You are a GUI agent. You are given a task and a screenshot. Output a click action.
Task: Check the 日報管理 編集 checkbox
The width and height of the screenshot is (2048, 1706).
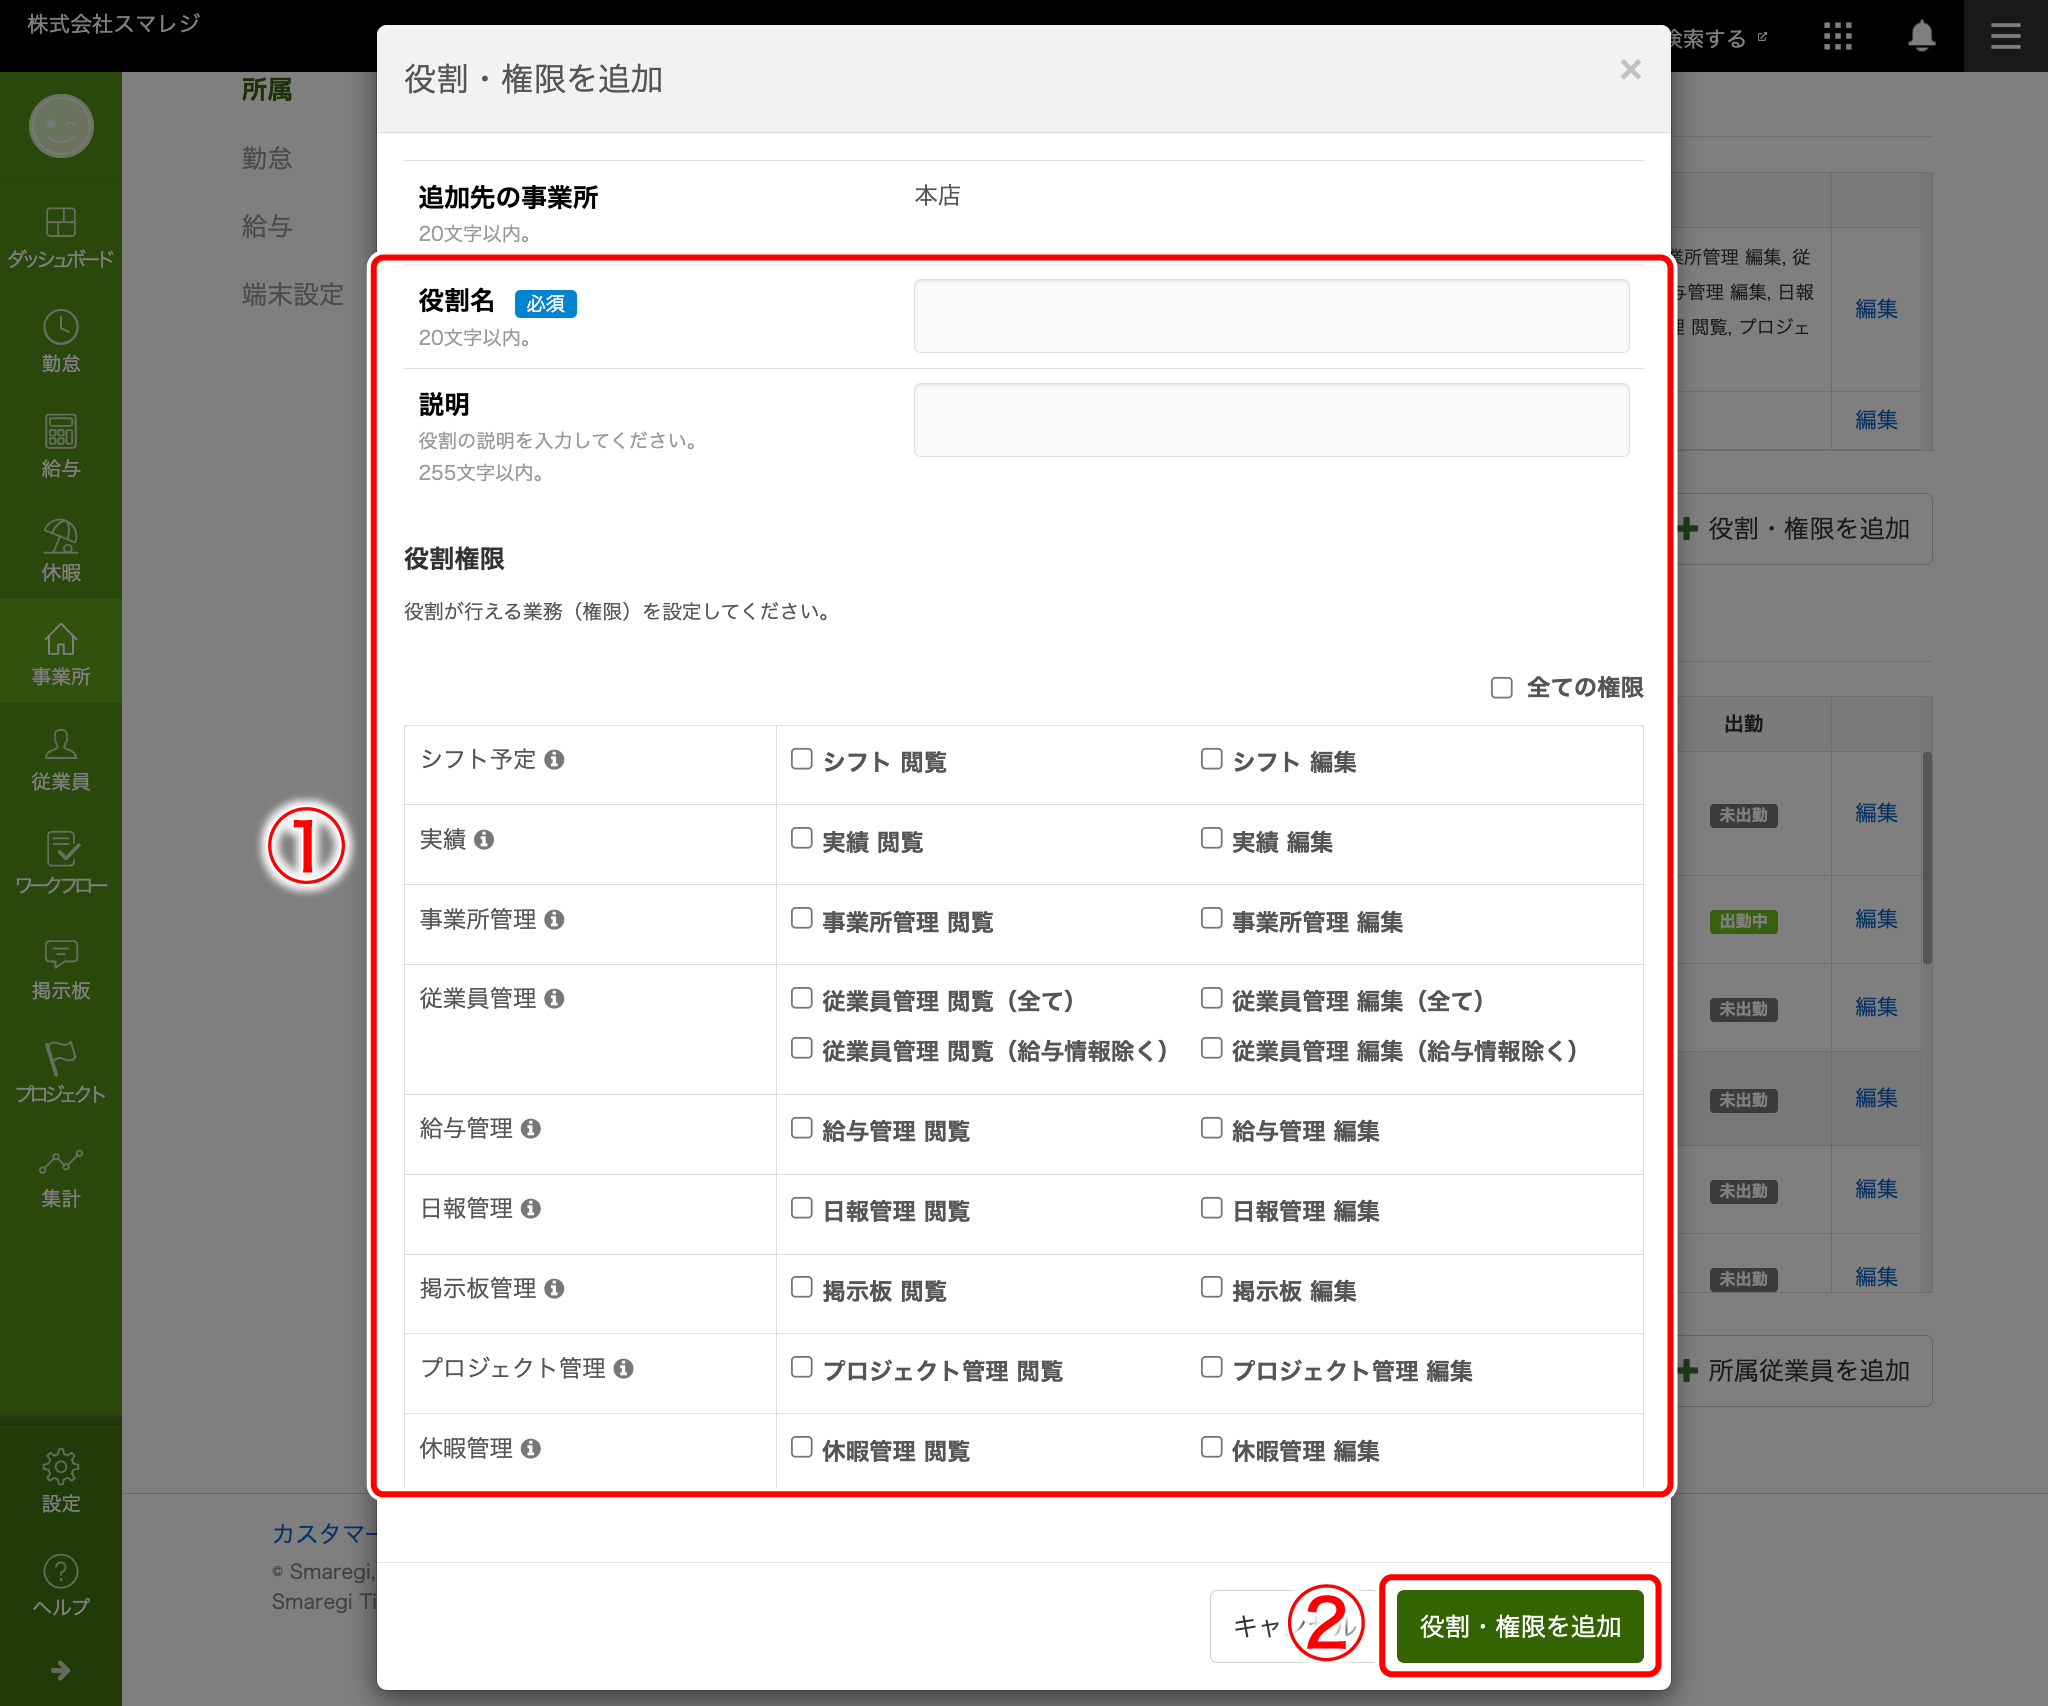[x=1211, y=1208]
